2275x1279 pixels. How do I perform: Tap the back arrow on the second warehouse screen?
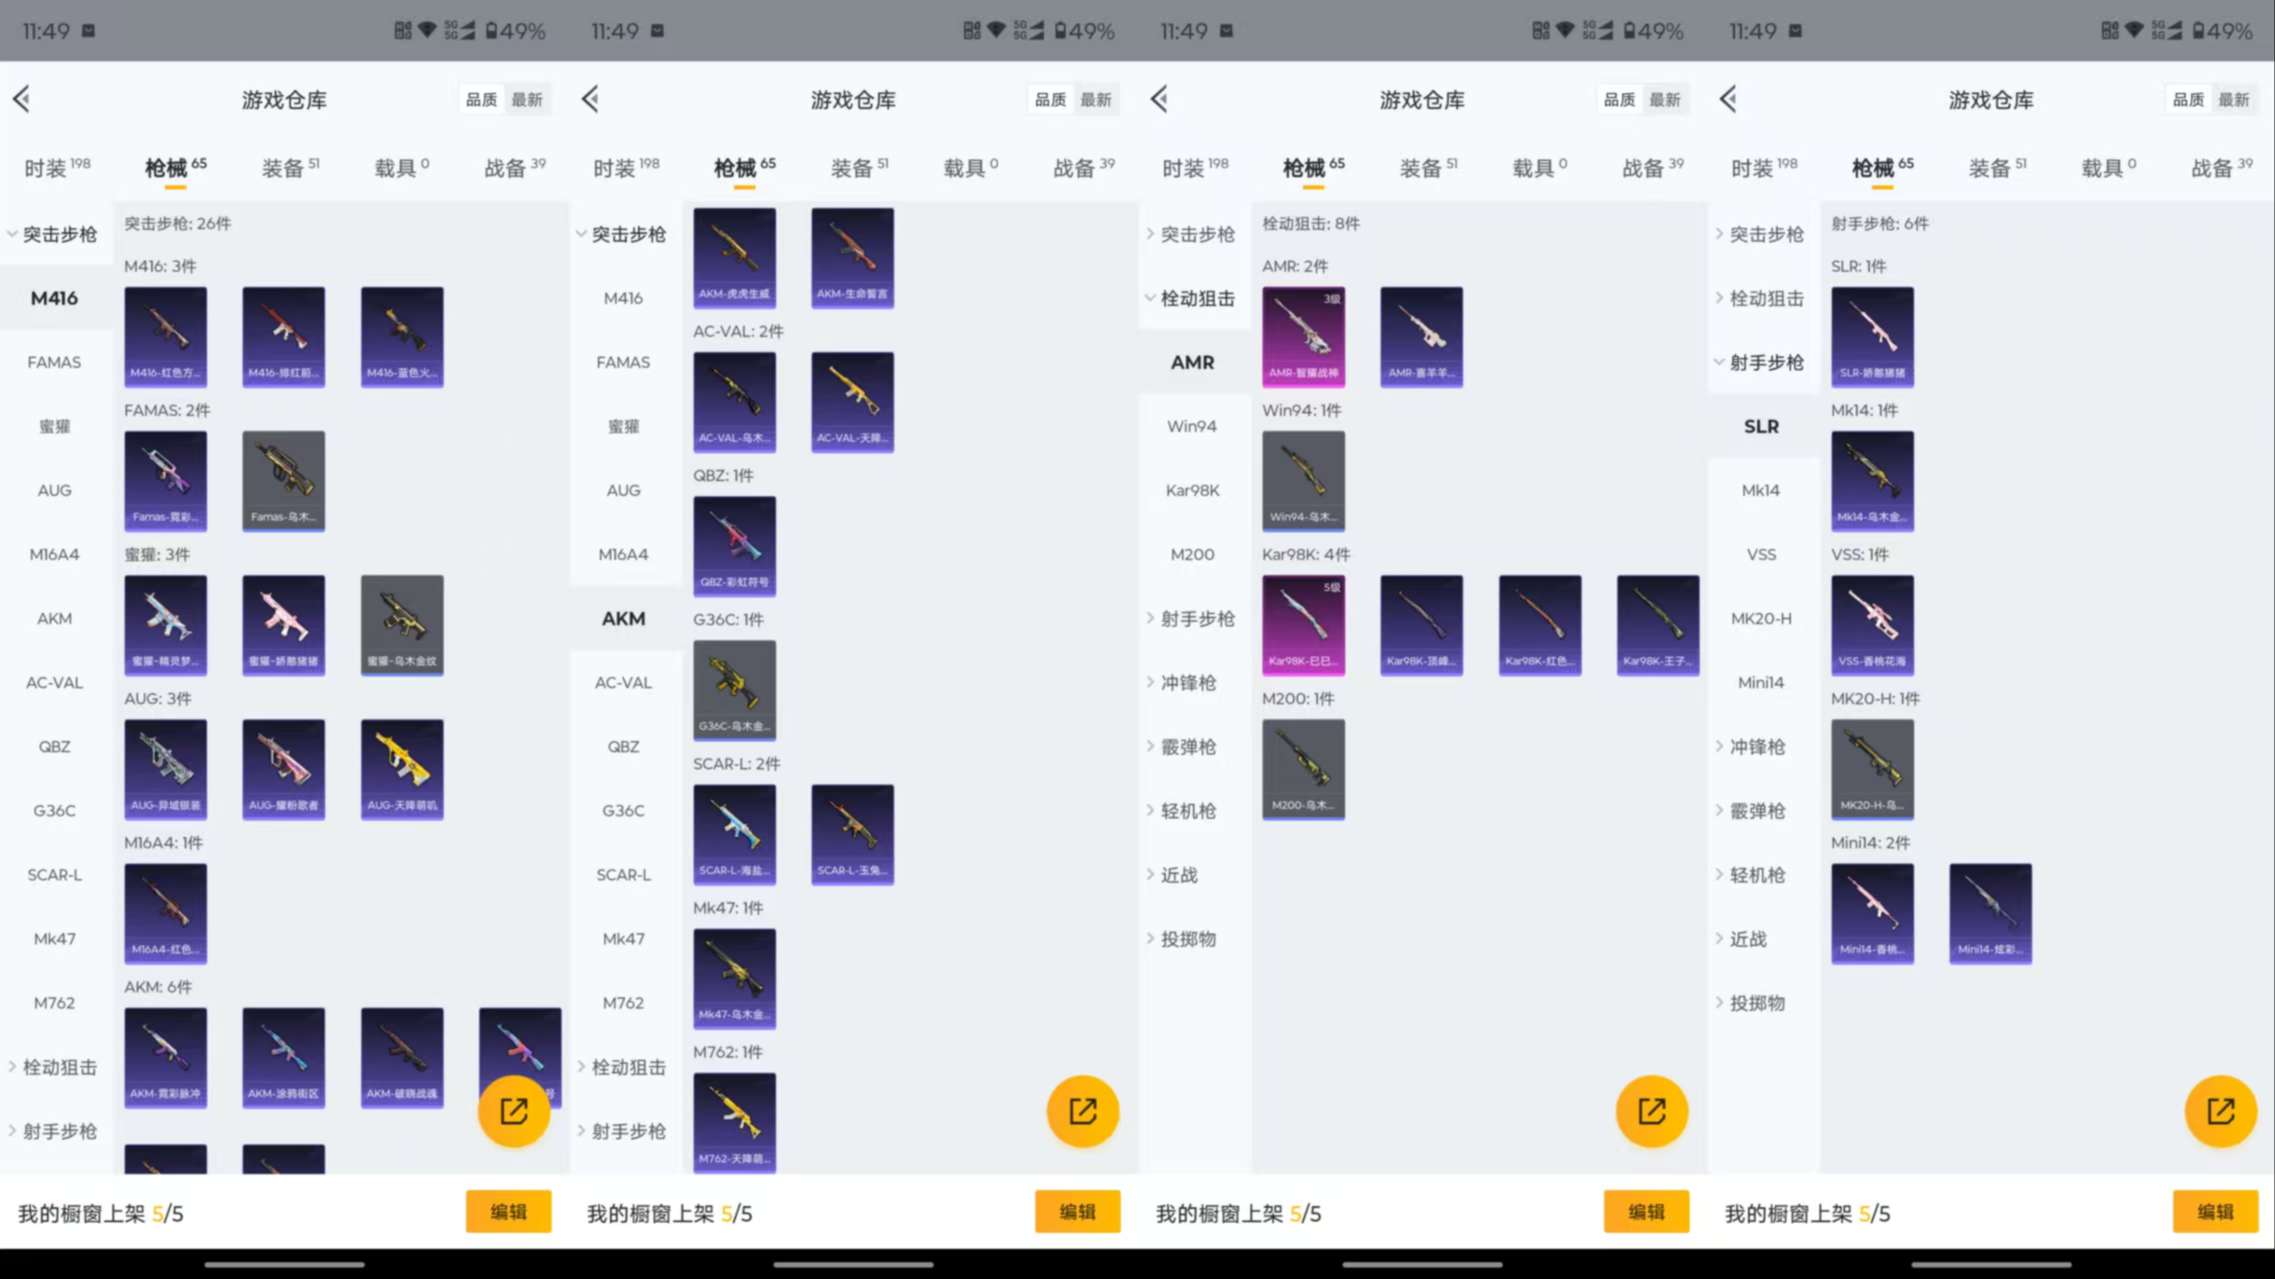(x=591, y=98)
